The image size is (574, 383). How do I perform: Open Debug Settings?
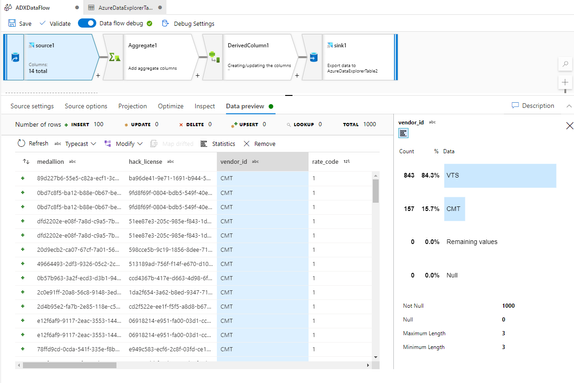point(188,23)
